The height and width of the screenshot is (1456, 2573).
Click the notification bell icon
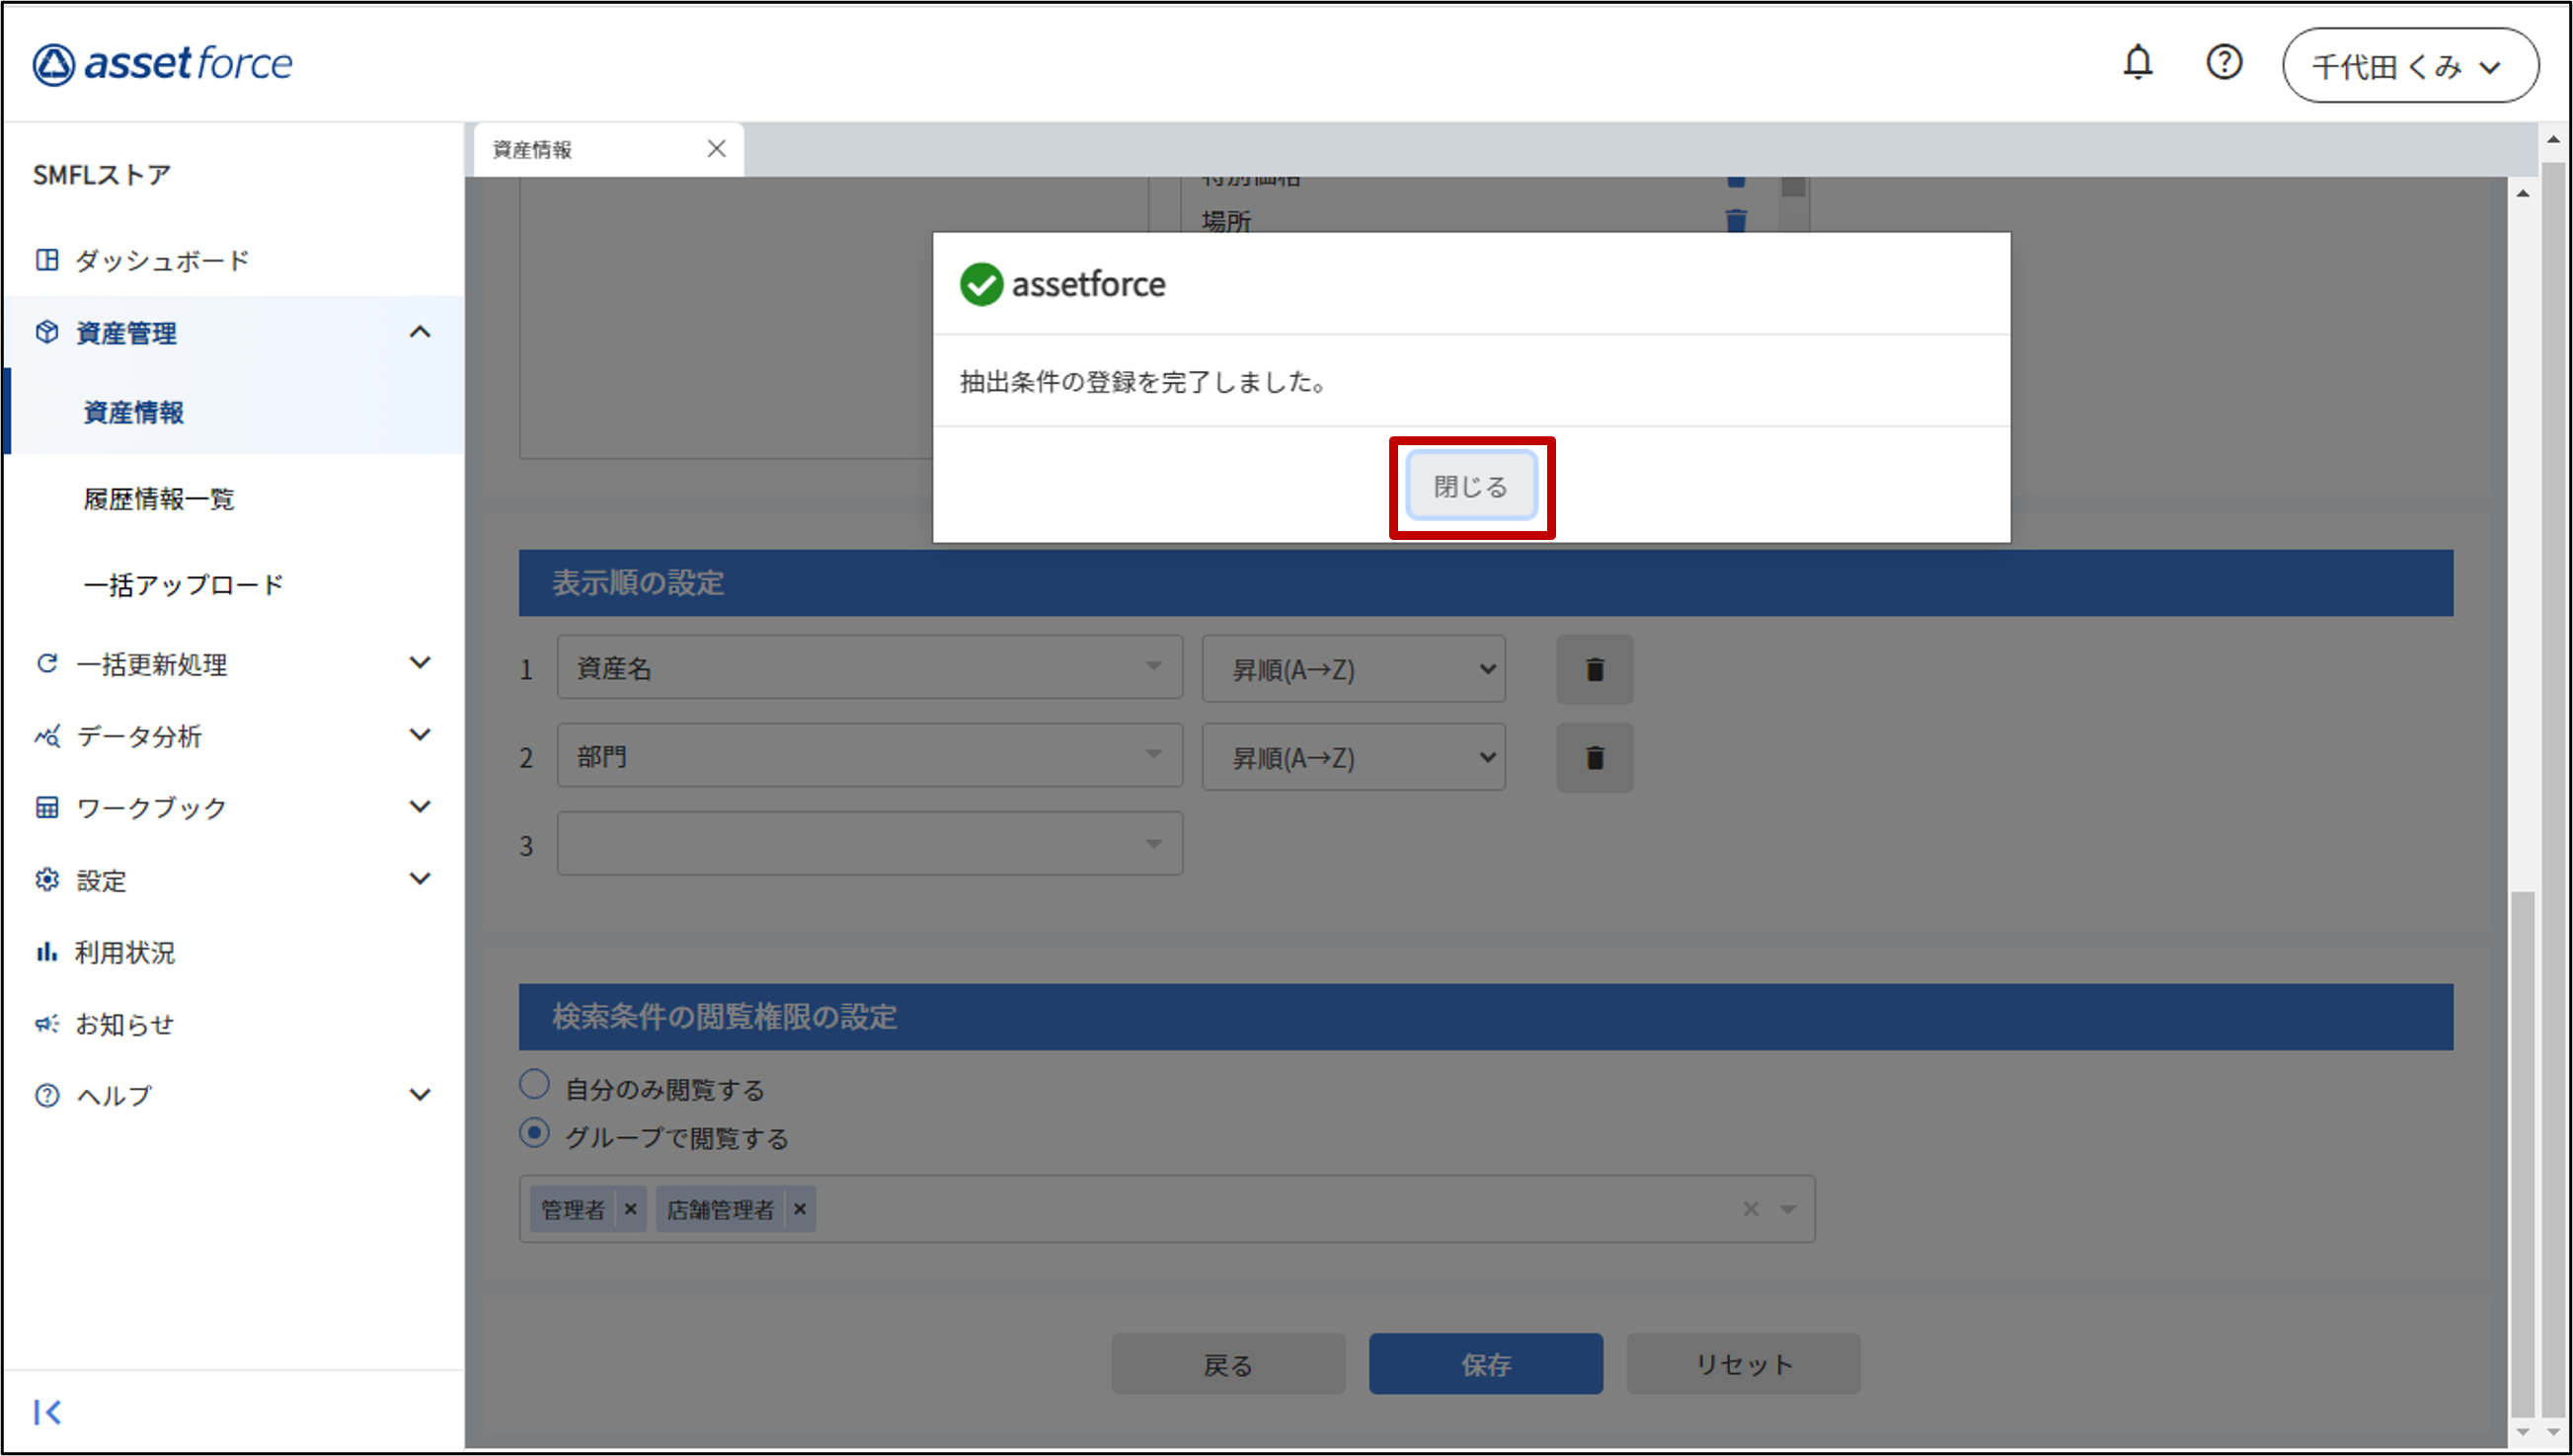pos(2137,63)
